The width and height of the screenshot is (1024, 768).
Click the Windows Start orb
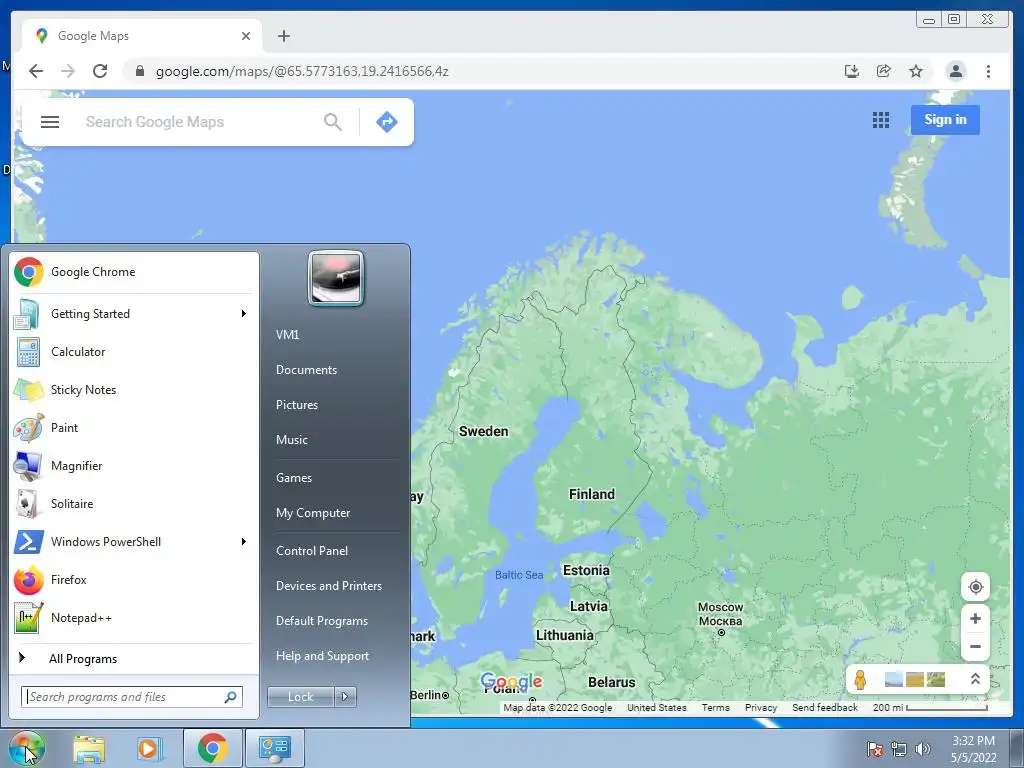click(26, 748)
